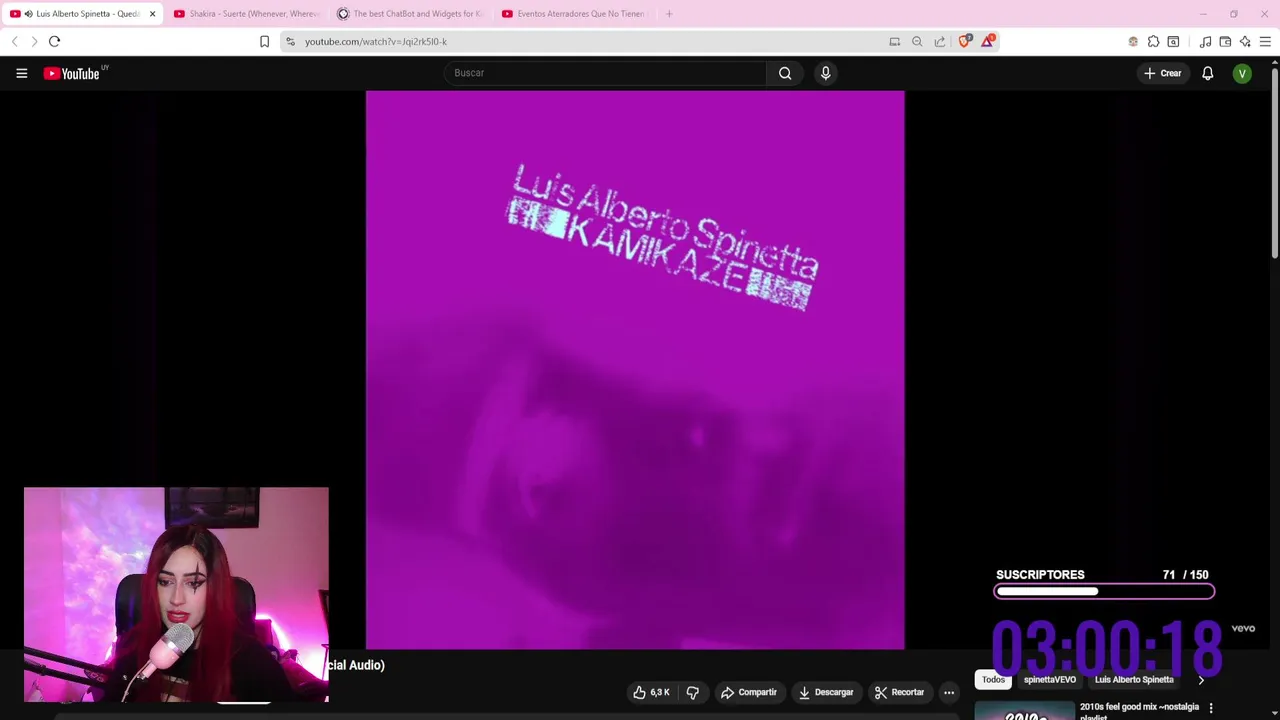Reload the page in the browser

pos(54,41)
